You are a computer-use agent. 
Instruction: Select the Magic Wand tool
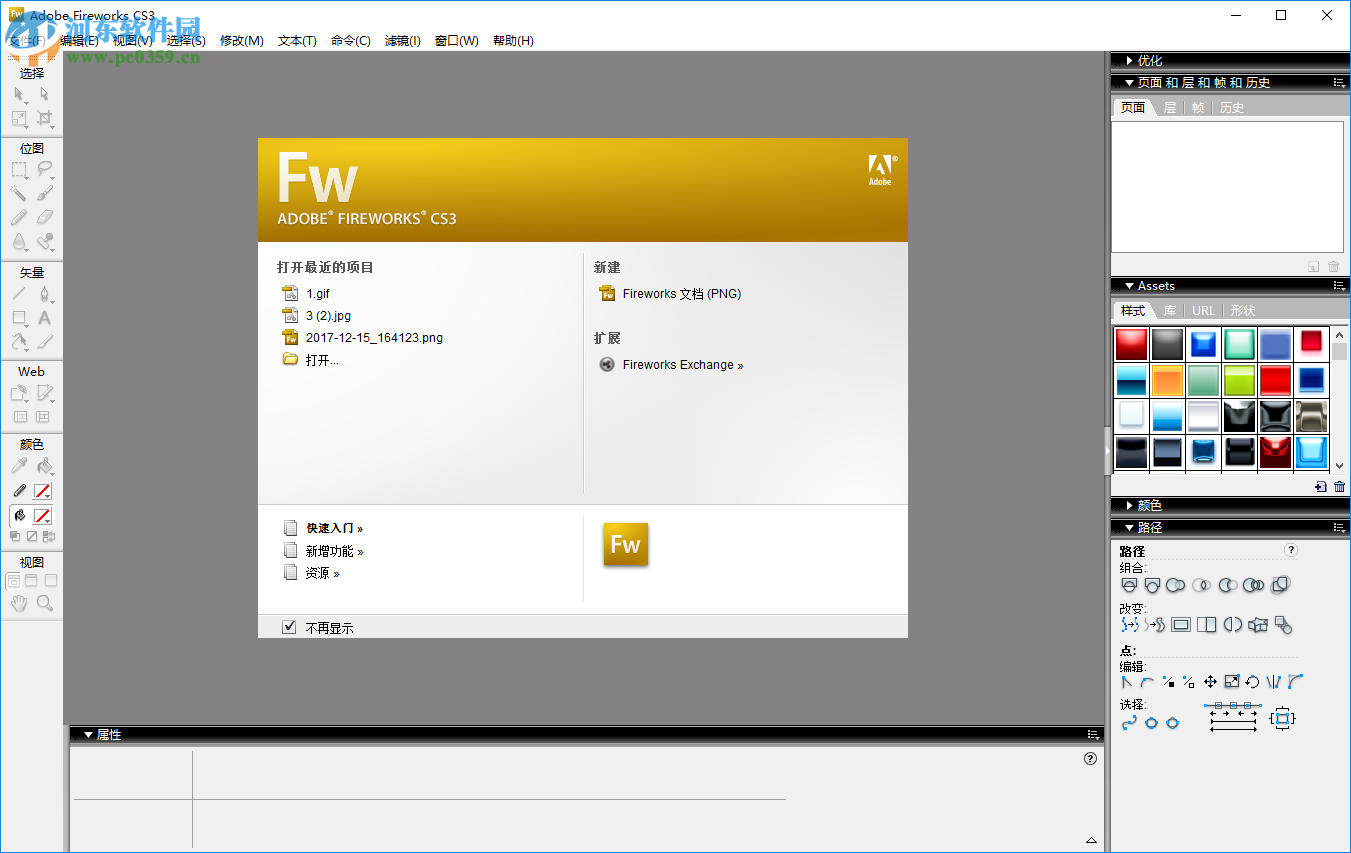coord(16,193)
